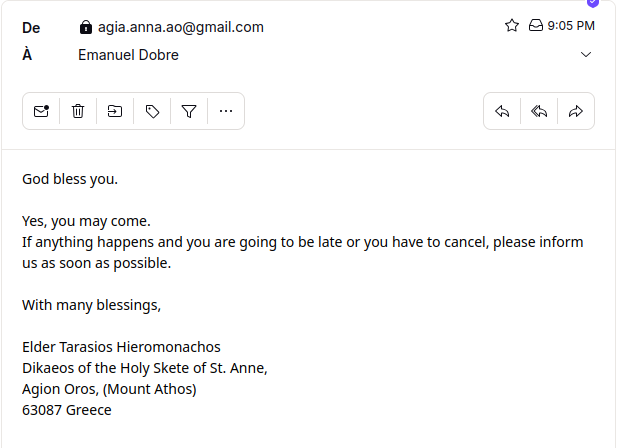This screenshot has width=631, height=448.
Task: Click the lock encryption icon by sender
Action: [86, 27]
